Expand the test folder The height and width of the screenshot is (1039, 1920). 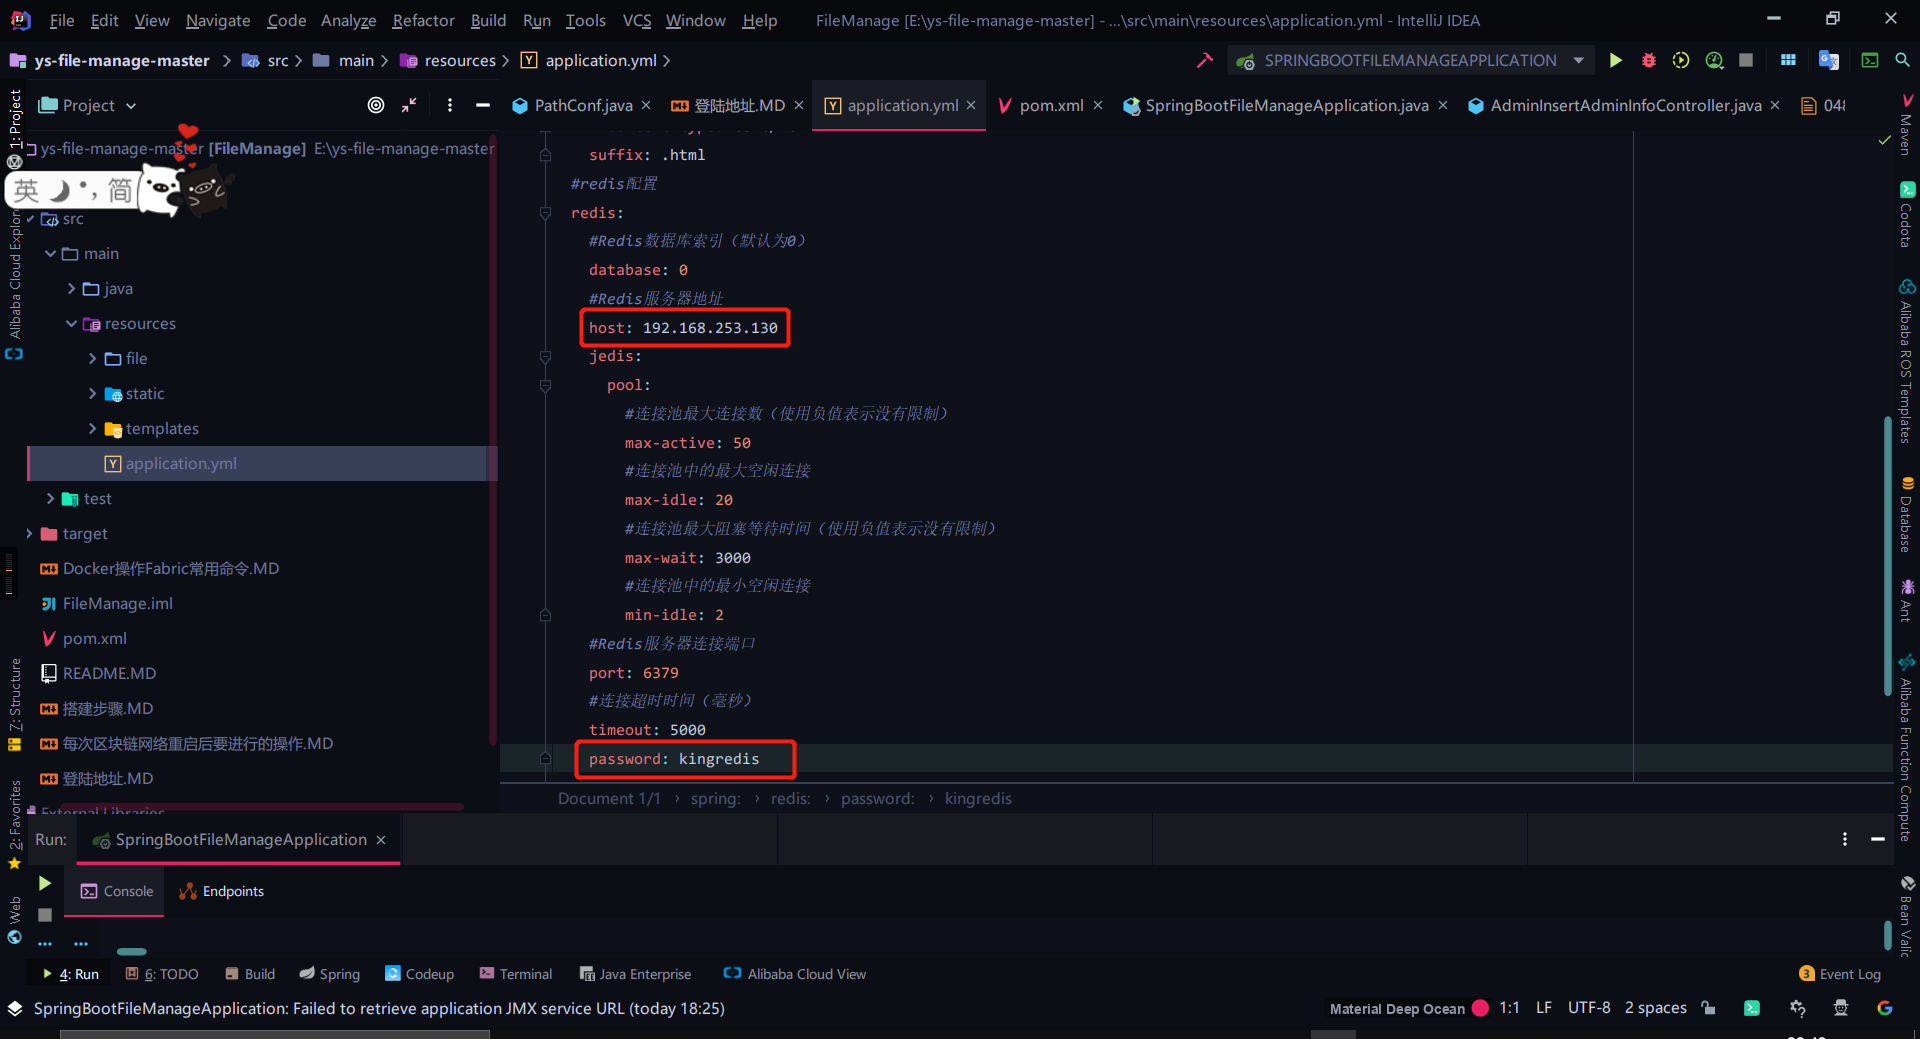click(50, 498)
